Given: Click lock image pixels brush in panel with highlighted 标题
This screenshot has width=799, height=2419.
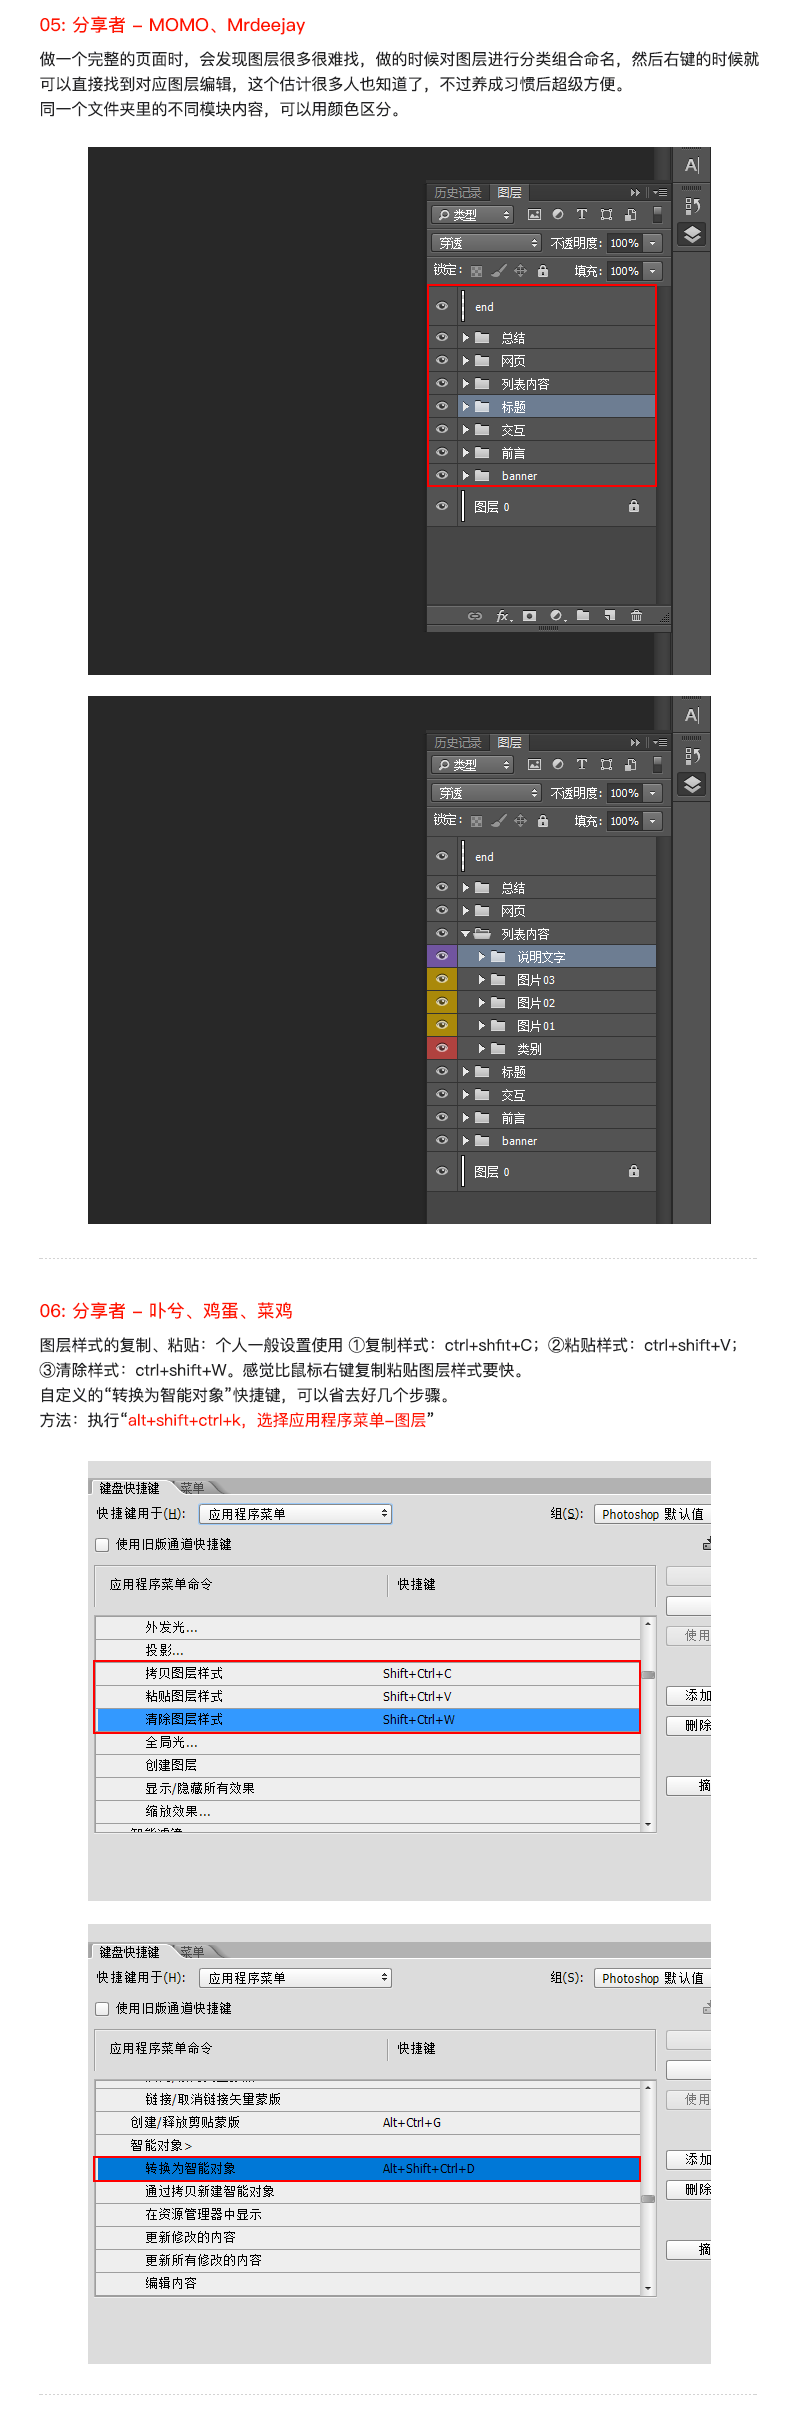Looking at the screenshot, I should tap(498, 271).
